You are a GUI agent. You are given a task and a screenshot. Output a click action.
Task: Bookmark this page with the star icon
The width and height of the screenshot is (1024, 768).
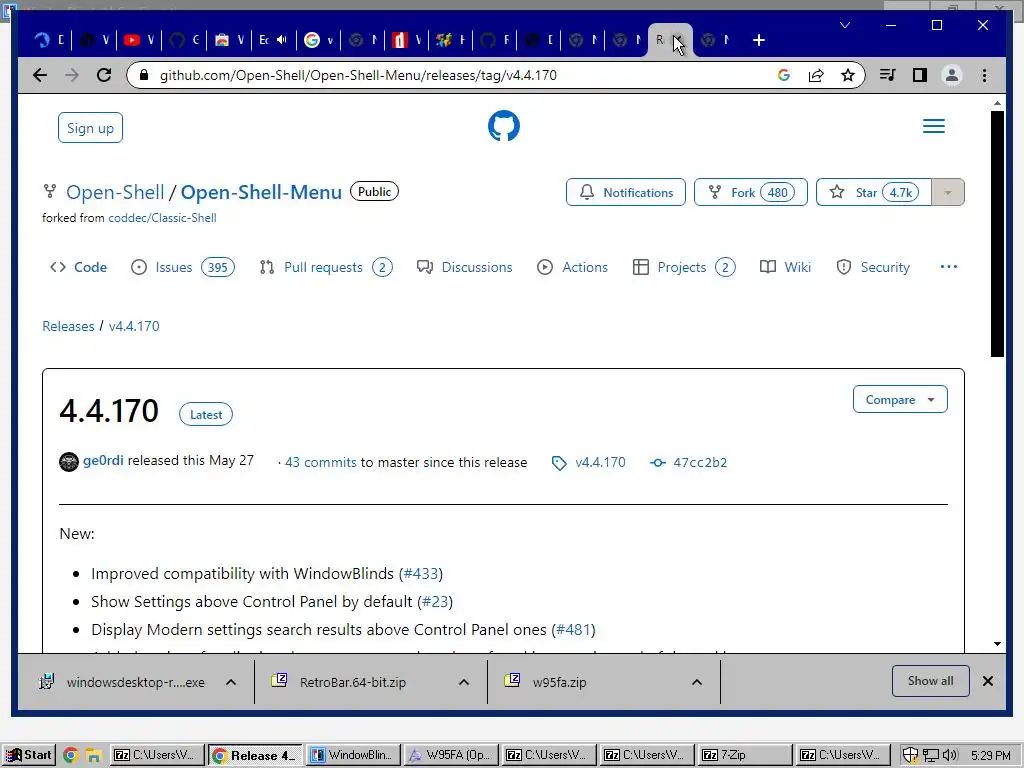click(848, 75)
